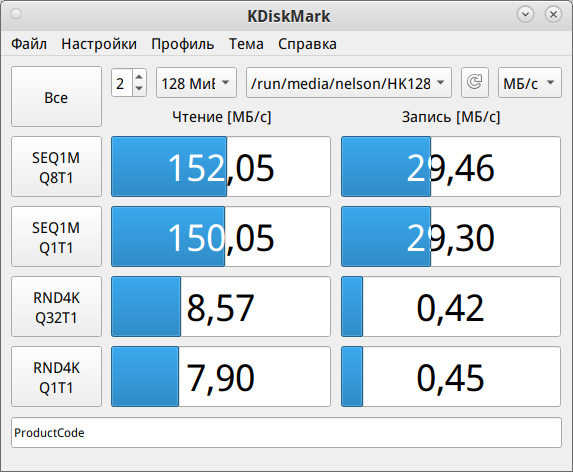Screen dimensions: 573x472
Task: Click the 29,30 write result bar
Action: click(451, 236)
